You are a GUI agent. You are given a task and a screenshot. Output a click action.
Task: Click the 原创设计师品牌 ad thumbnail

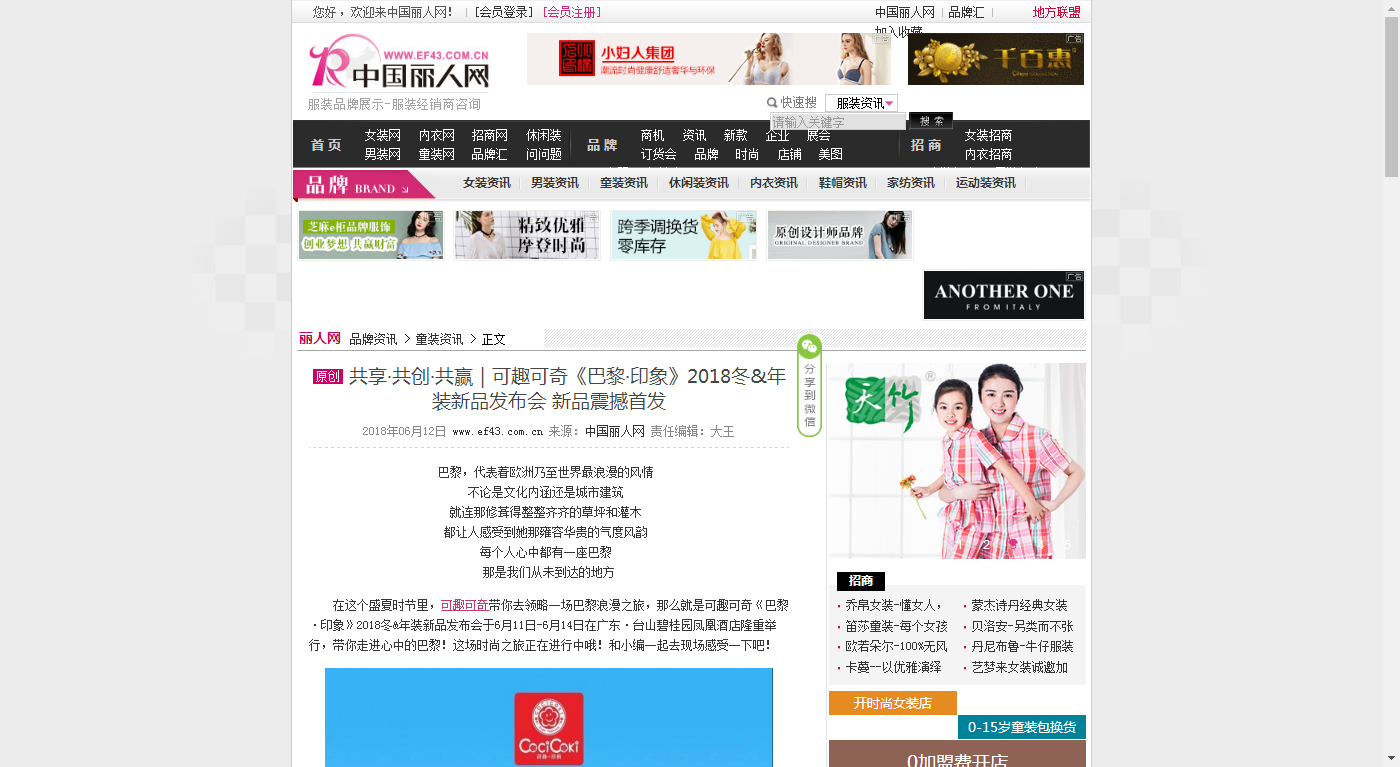tap(840, 235)
